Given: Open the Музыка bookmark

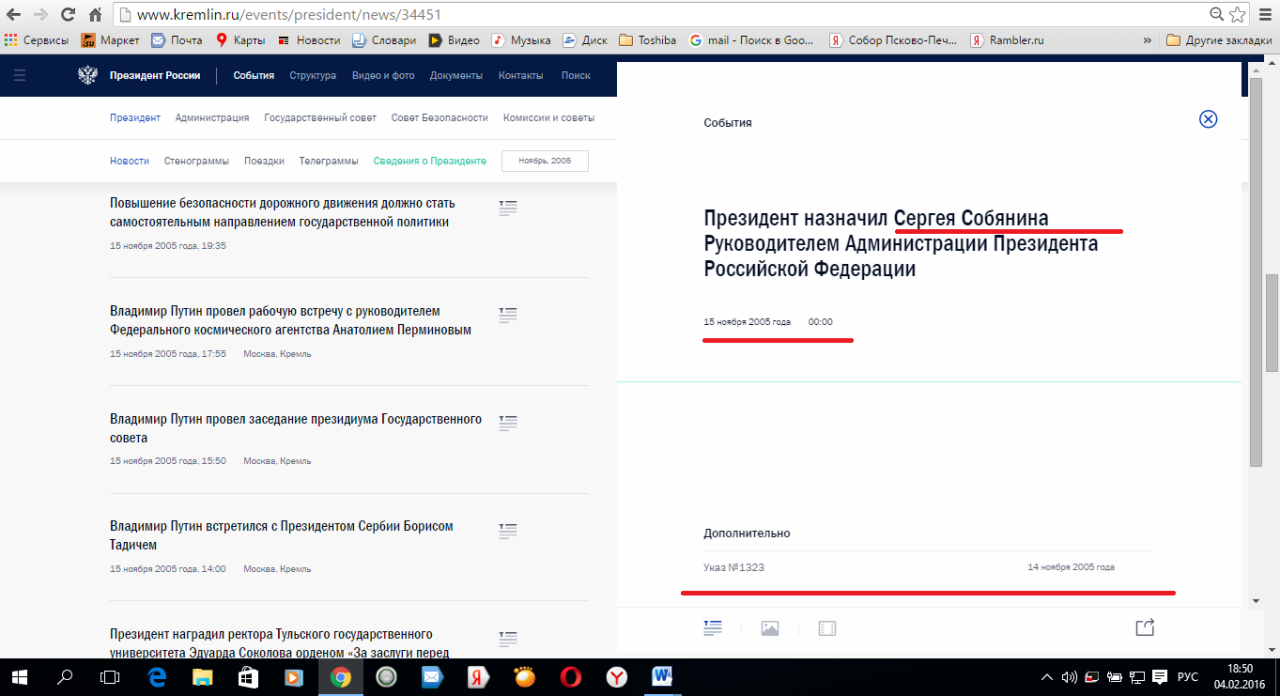Looking at the screenshot, I should pyautogui.click(x=521, y=40).
